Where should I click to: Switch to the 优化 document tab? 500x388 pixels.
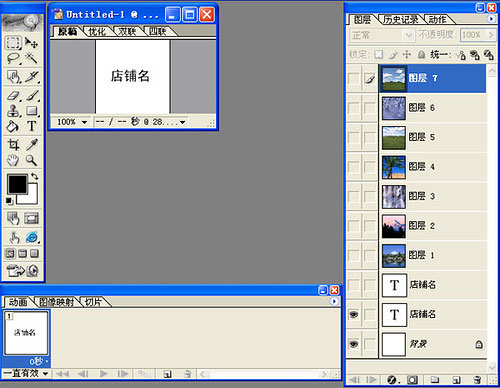pyautogui.click(x=97, y=32)
